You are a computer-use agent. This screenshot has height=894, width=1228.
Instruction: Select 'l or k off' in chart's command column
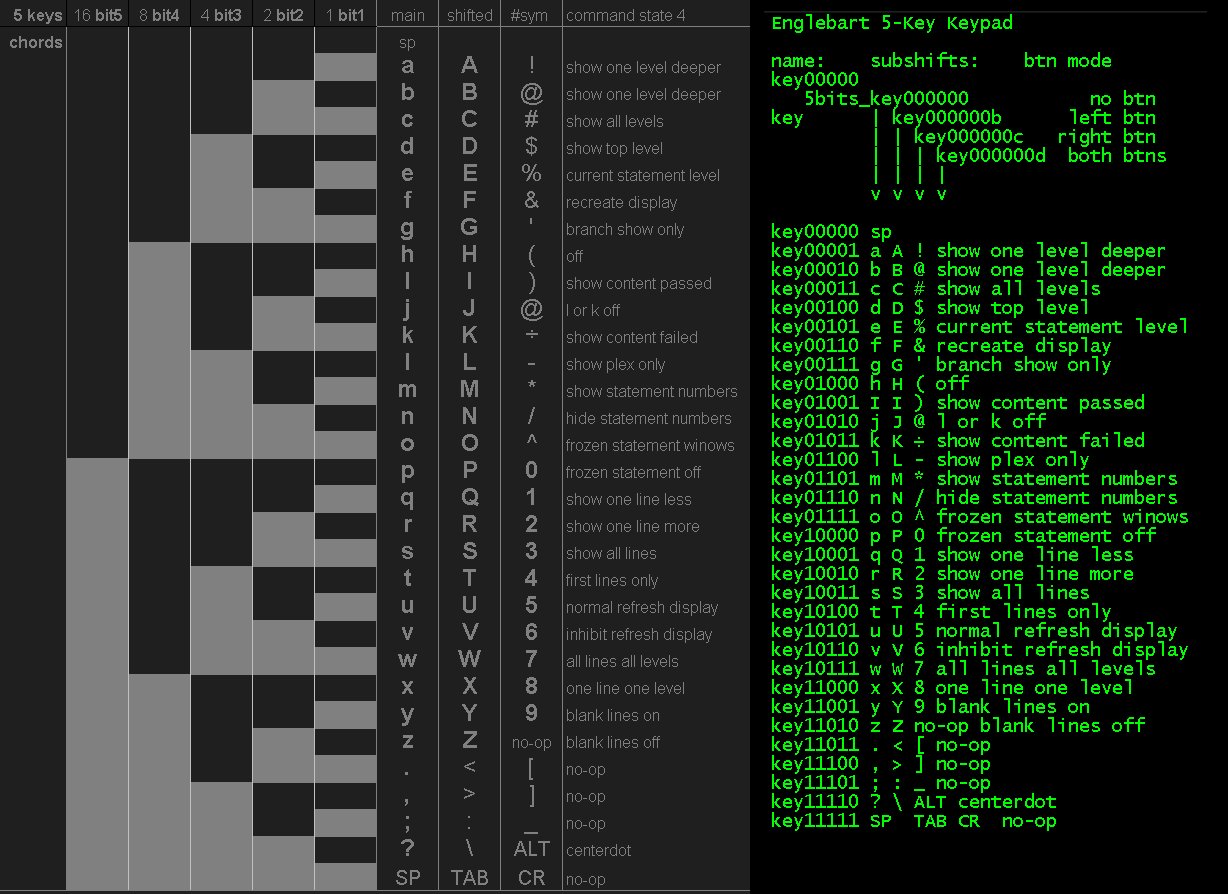point(593,310)
